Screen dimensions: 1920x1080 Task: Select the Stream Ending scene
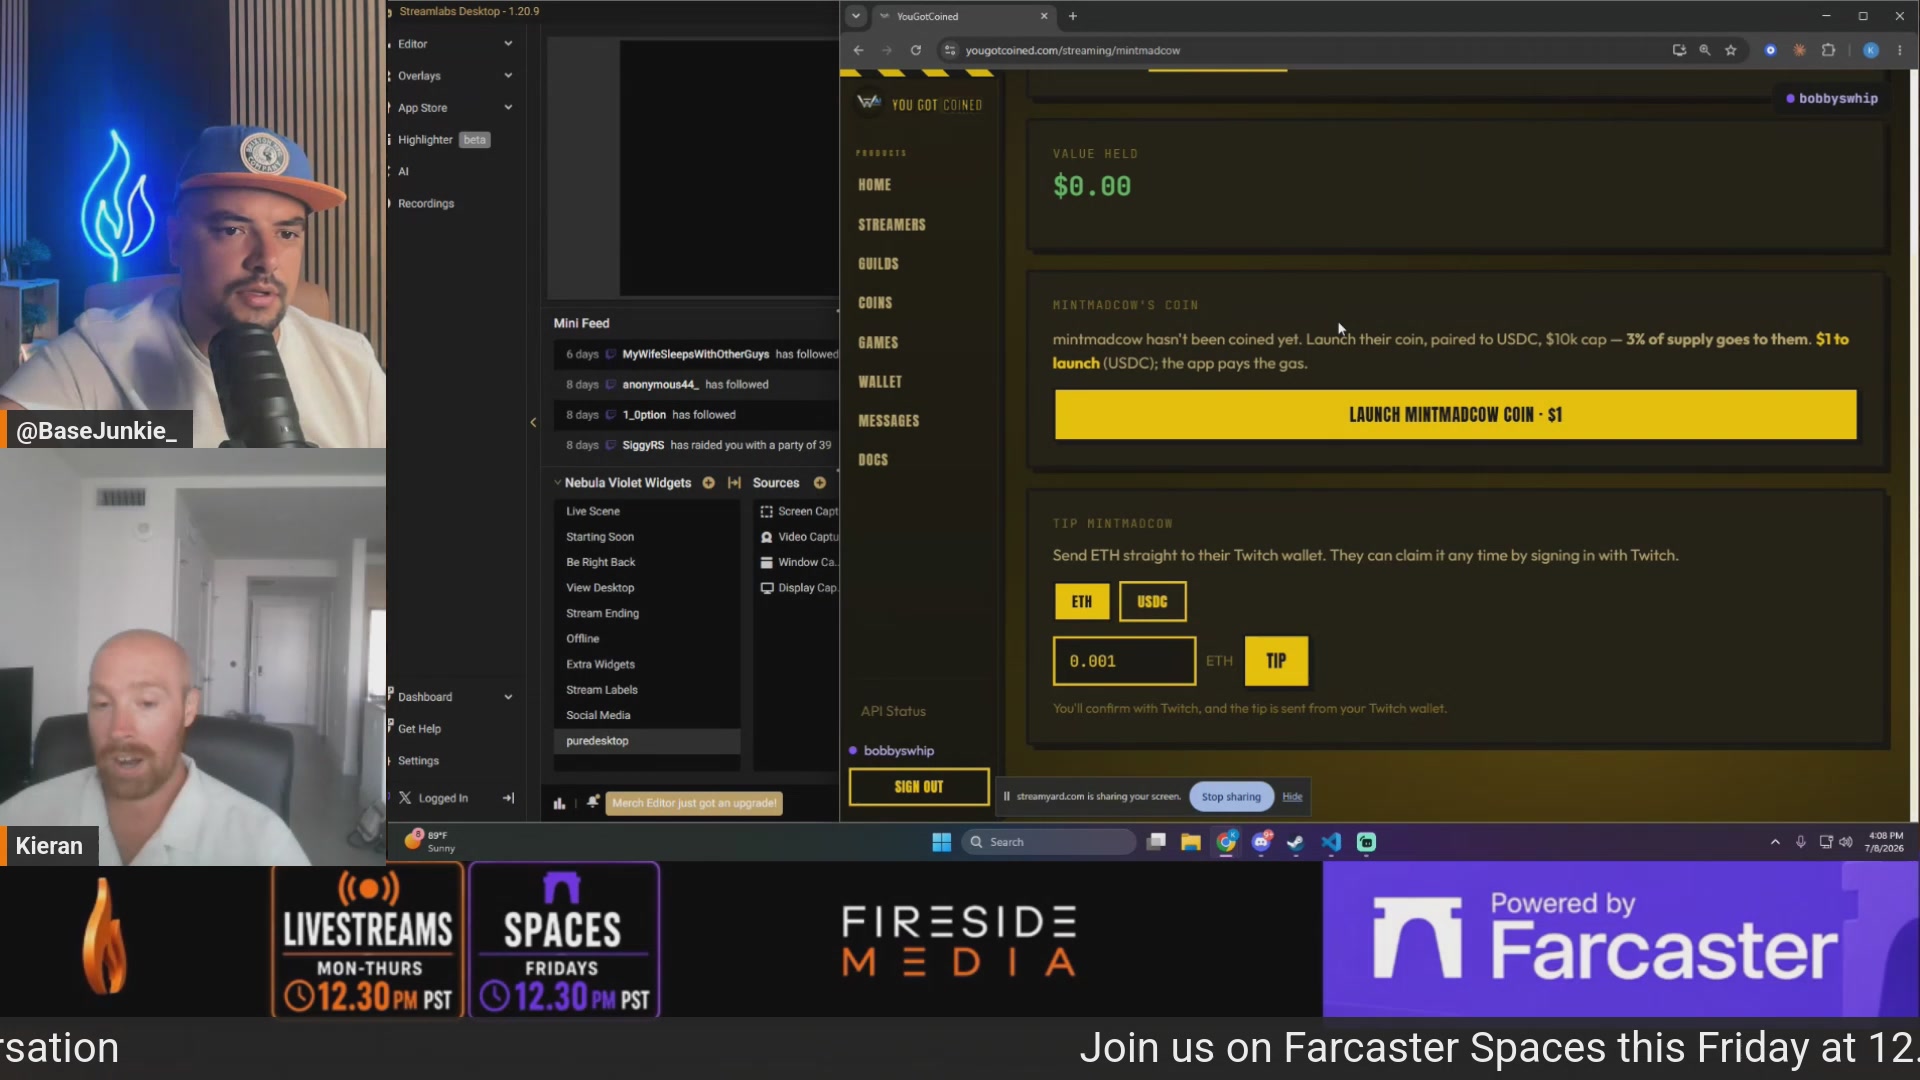[647, 613]
